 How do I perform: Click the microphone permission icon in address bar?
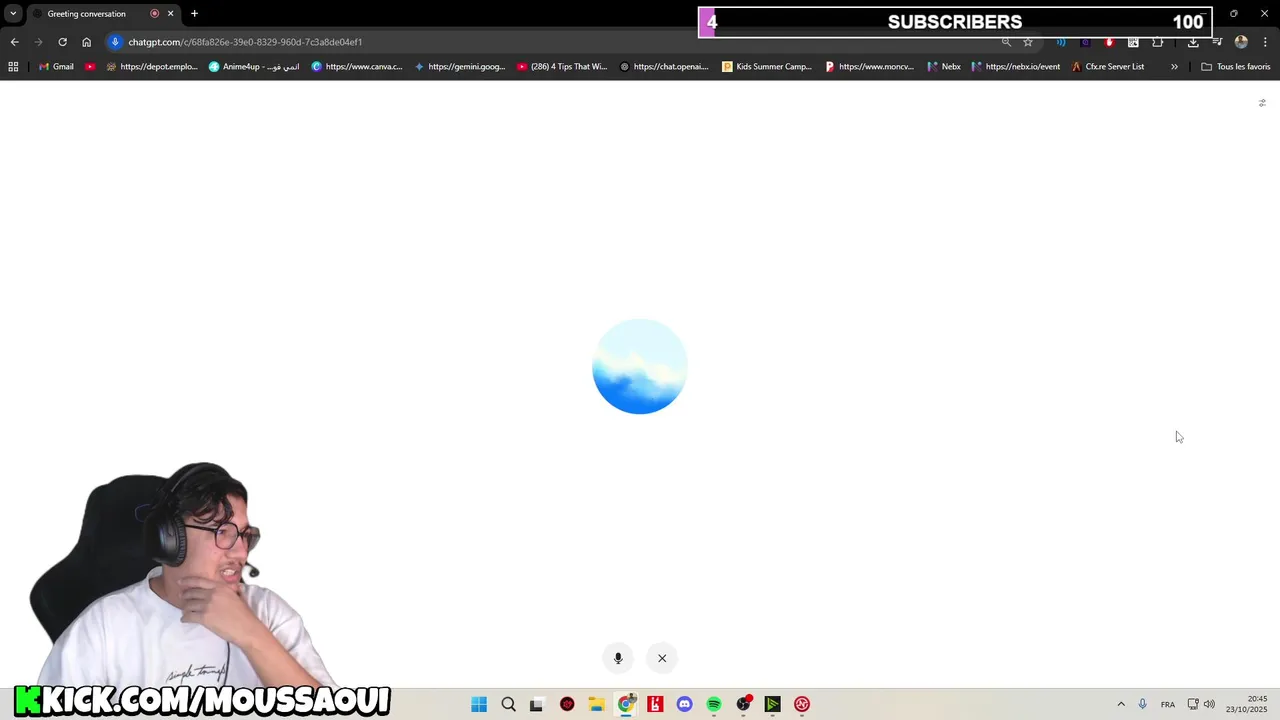click(x=115, y=42)
